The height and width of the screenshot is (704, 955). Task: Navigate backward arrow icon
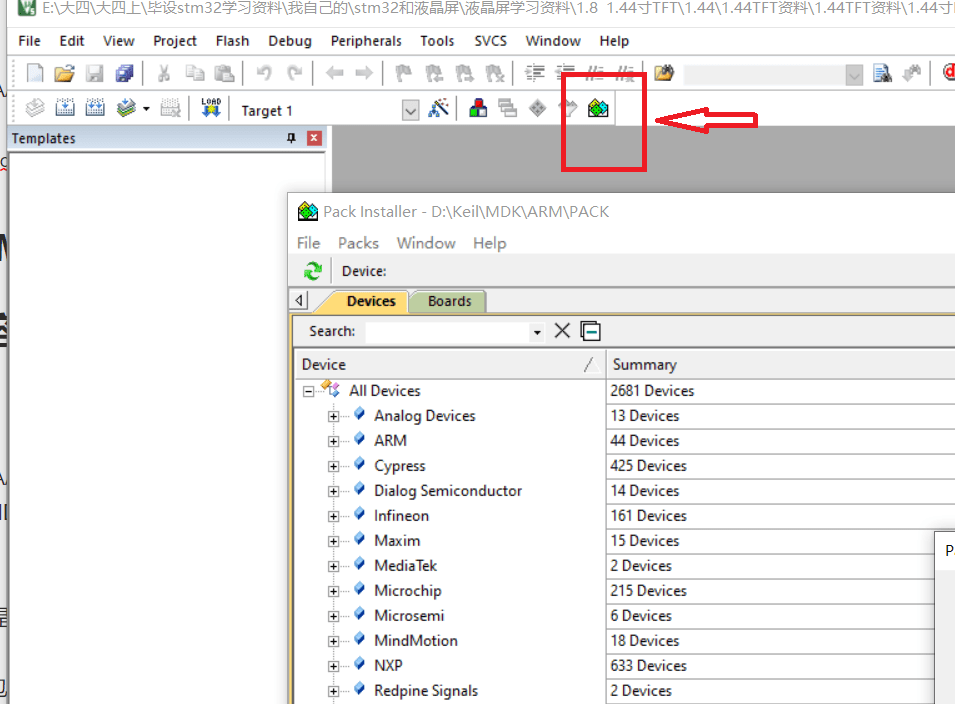coord(334,74)
